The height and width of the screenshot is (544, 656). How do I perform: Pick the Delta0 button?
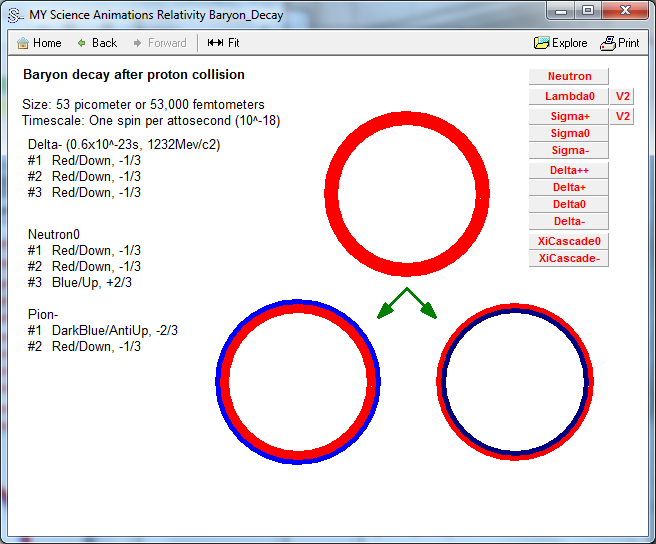tap(568, 204)
